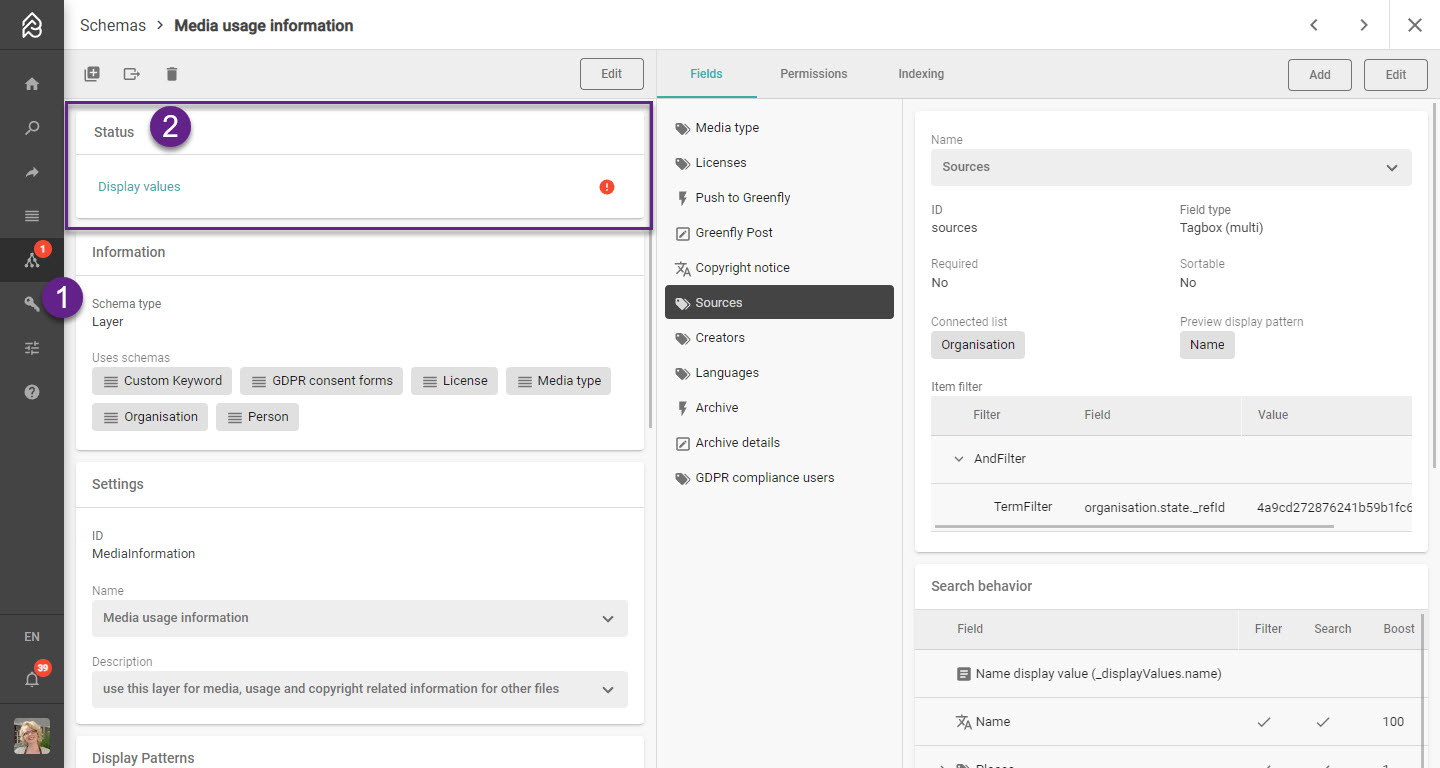Switch language using the EN selector
The width and height of the screenshot is (1440, 768).
[32, 637]
